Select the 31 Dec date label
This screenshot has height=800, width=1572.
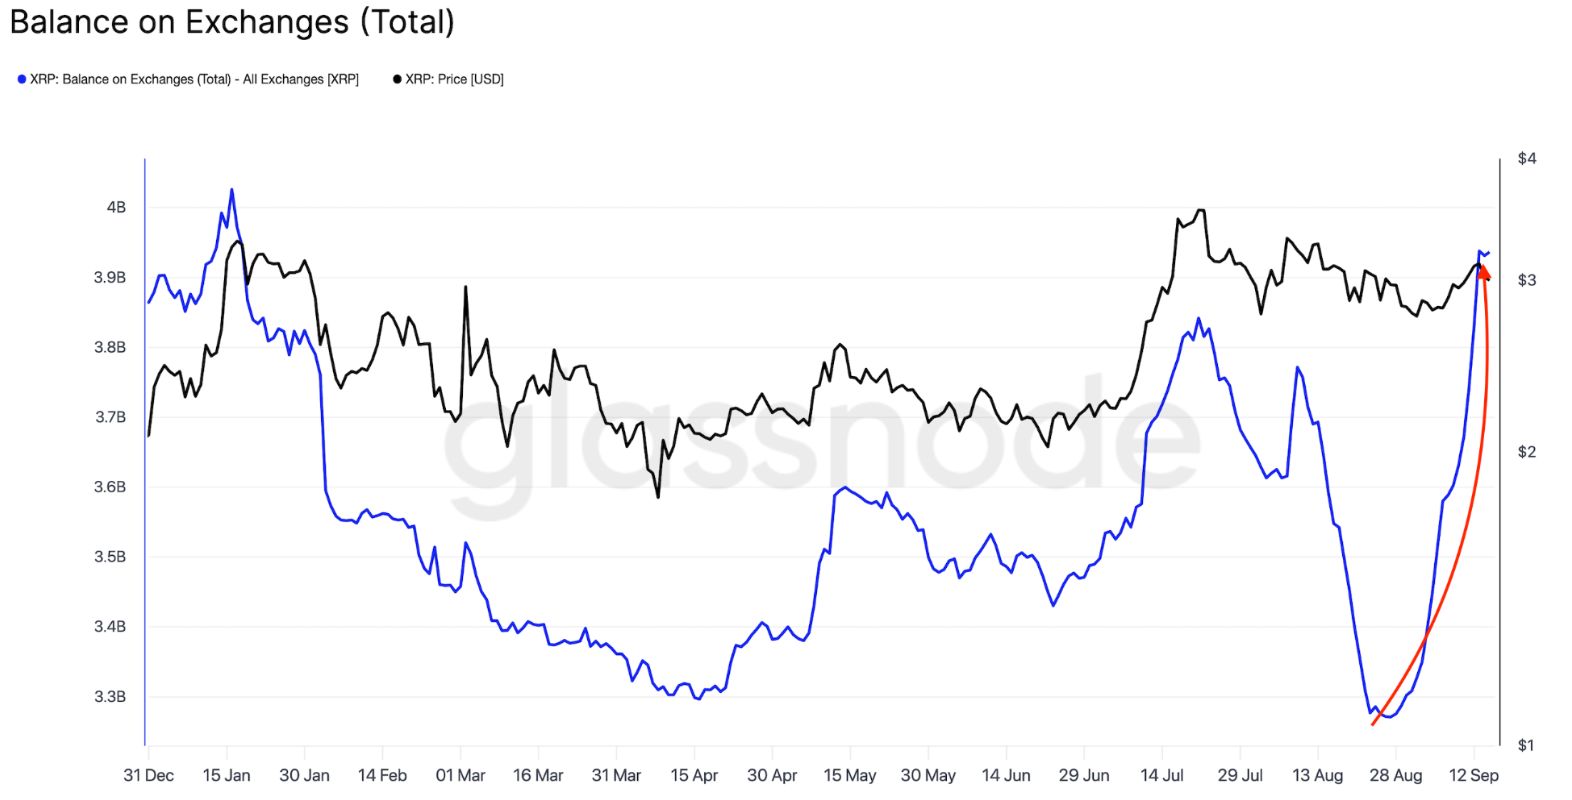148,775
